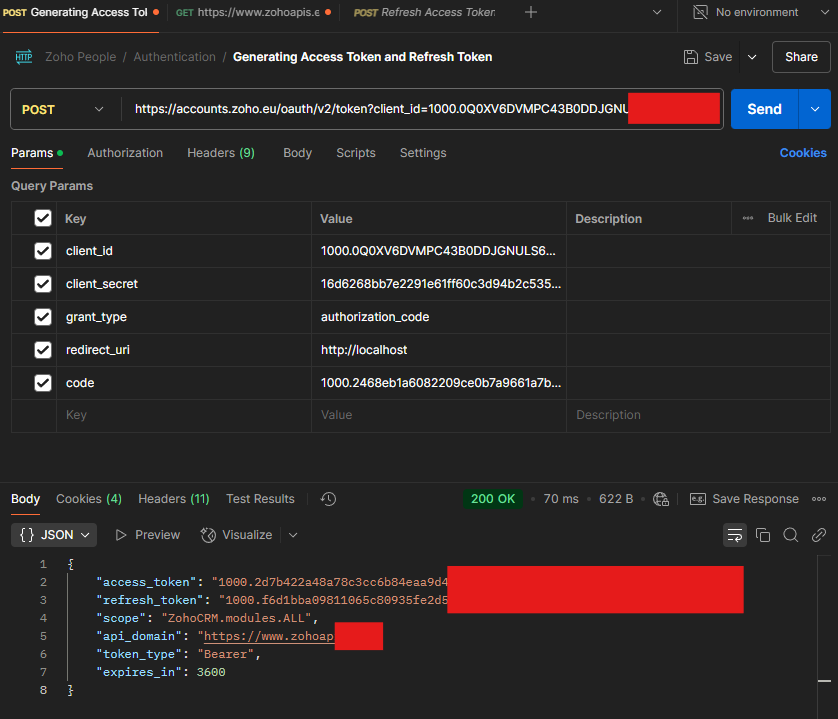This screenshot has width=838, height=719.
Task: Open the request Settings tab
Action: pyautogui.click(x=423, y=153)
